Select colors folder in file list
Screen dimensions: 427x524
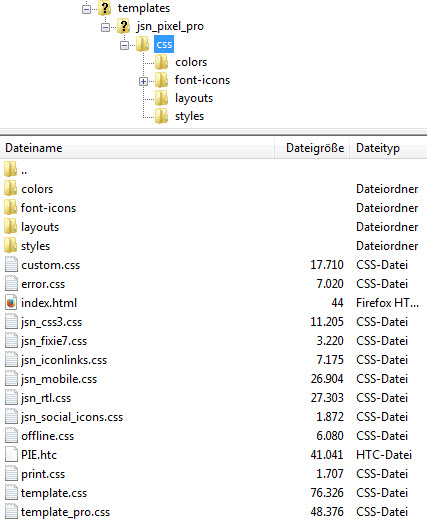point(37,189)
